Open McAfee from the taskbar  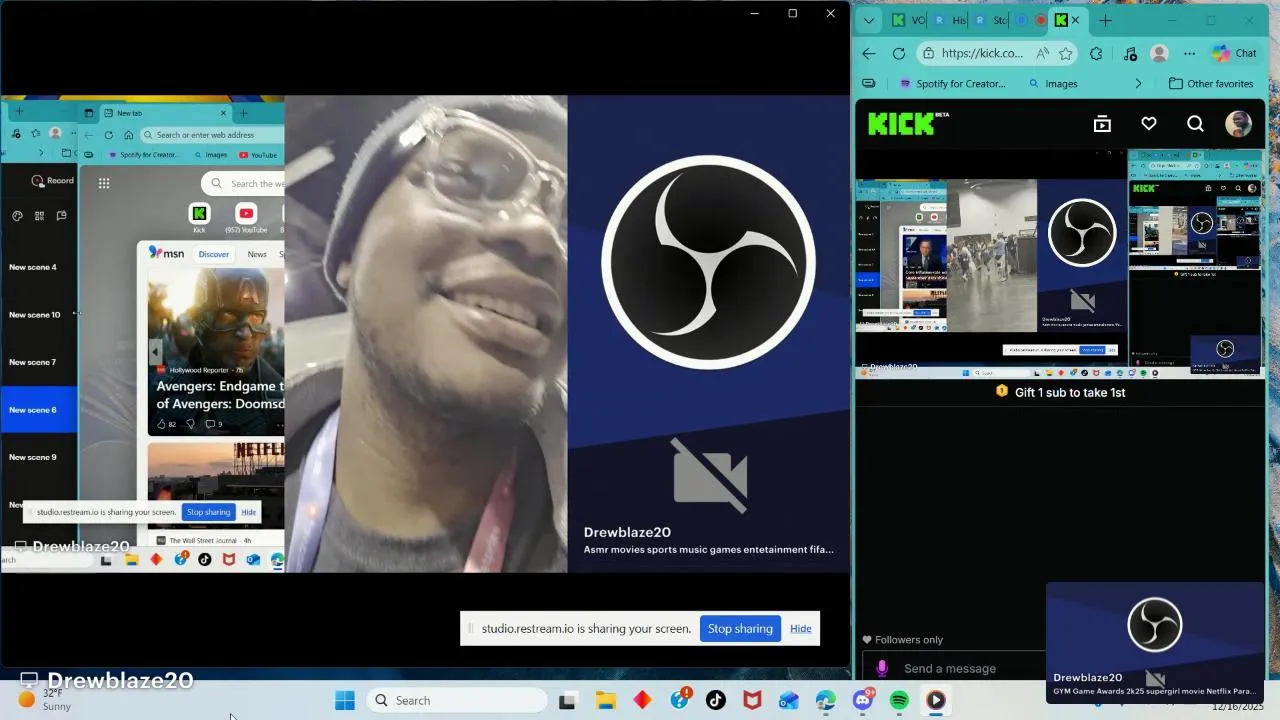(x=752, y=700)
